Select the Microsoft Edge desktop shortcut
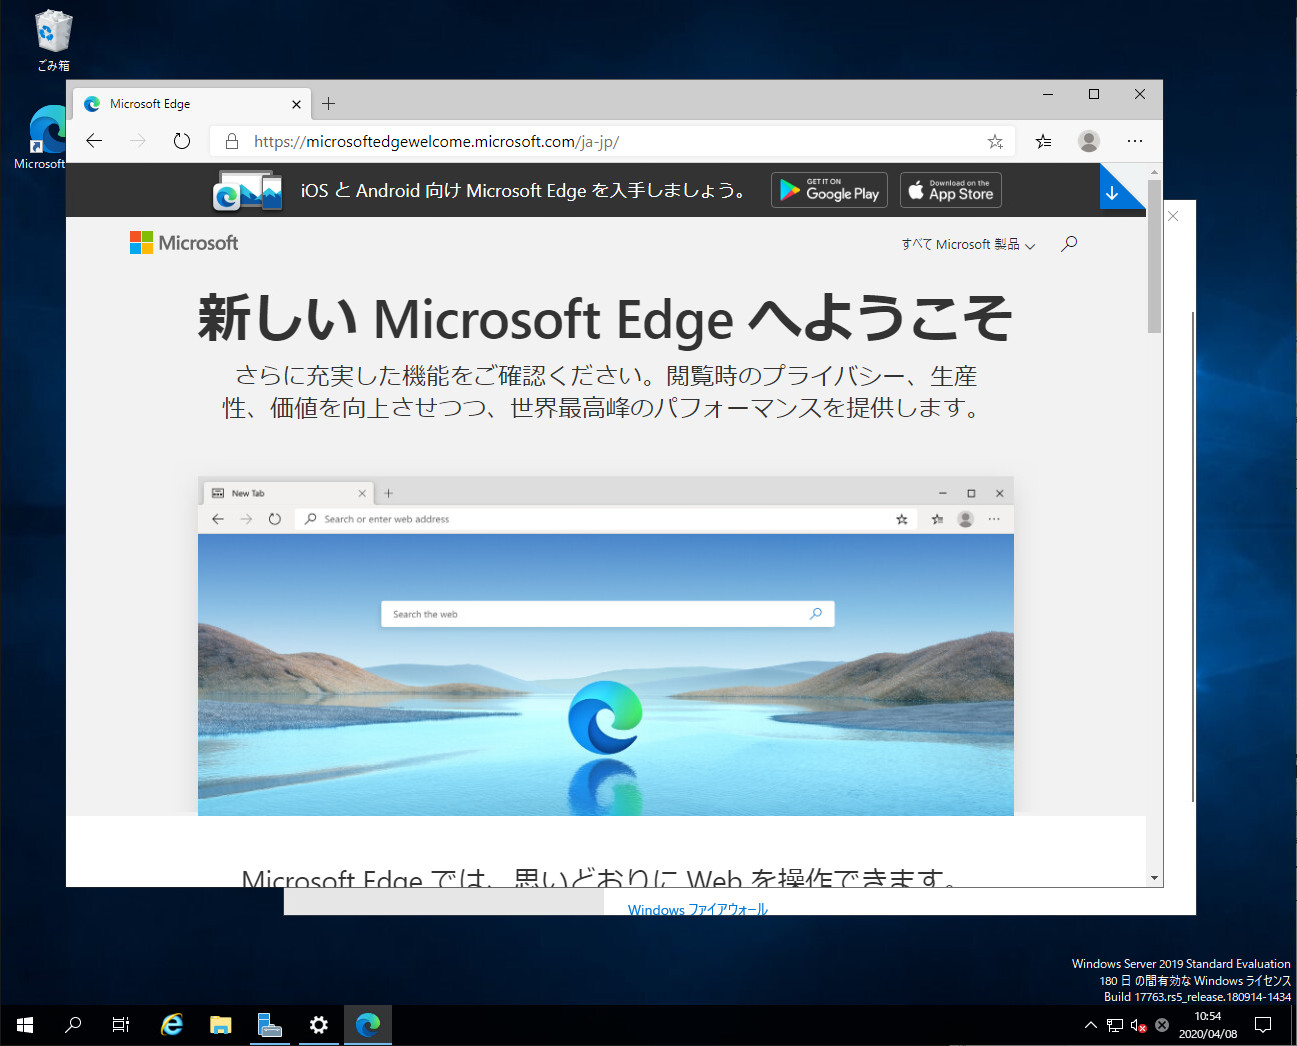 (40, 138)
